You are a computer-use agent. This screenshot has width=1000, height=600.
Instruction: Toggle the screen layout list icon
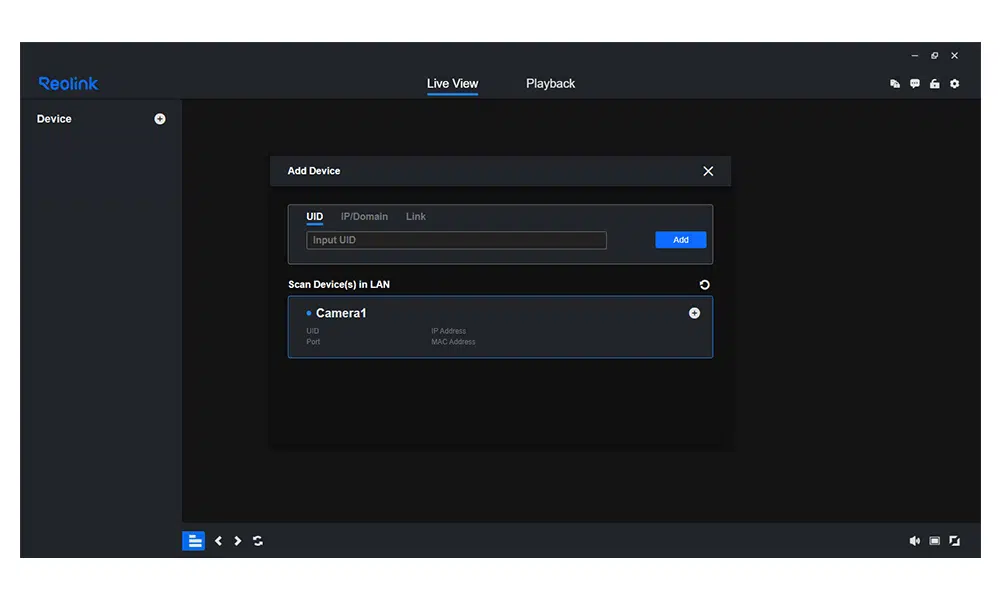click(193, 541)
